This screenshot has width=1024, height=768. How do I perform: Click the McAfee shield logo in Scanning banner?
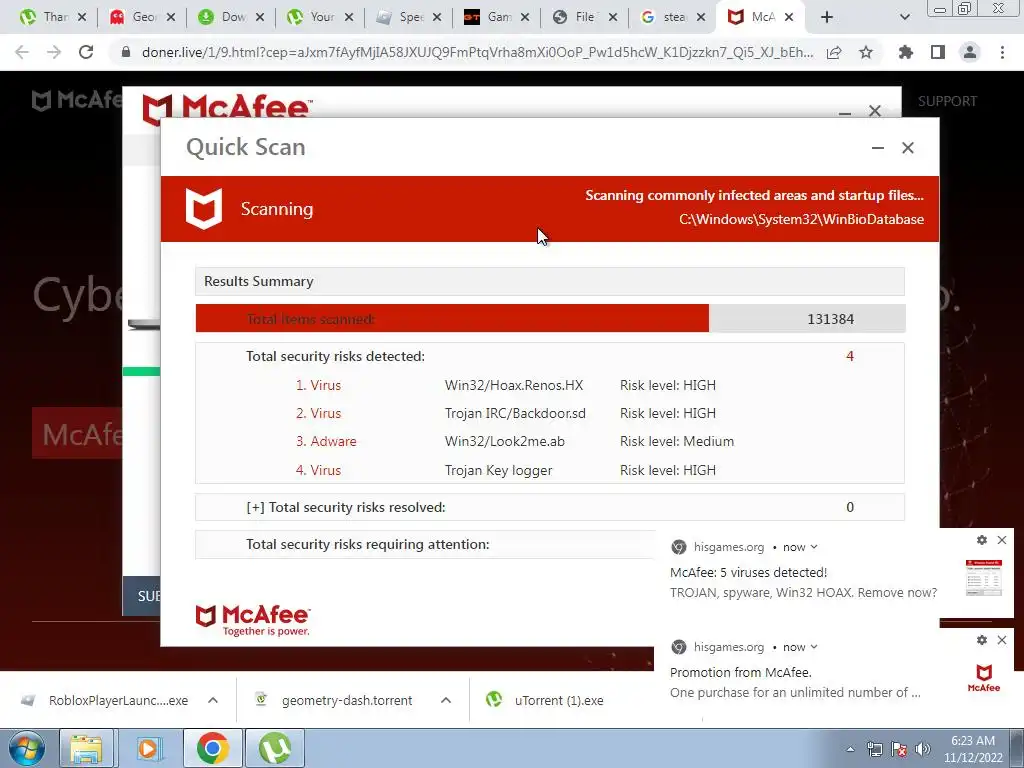point(204,208)
